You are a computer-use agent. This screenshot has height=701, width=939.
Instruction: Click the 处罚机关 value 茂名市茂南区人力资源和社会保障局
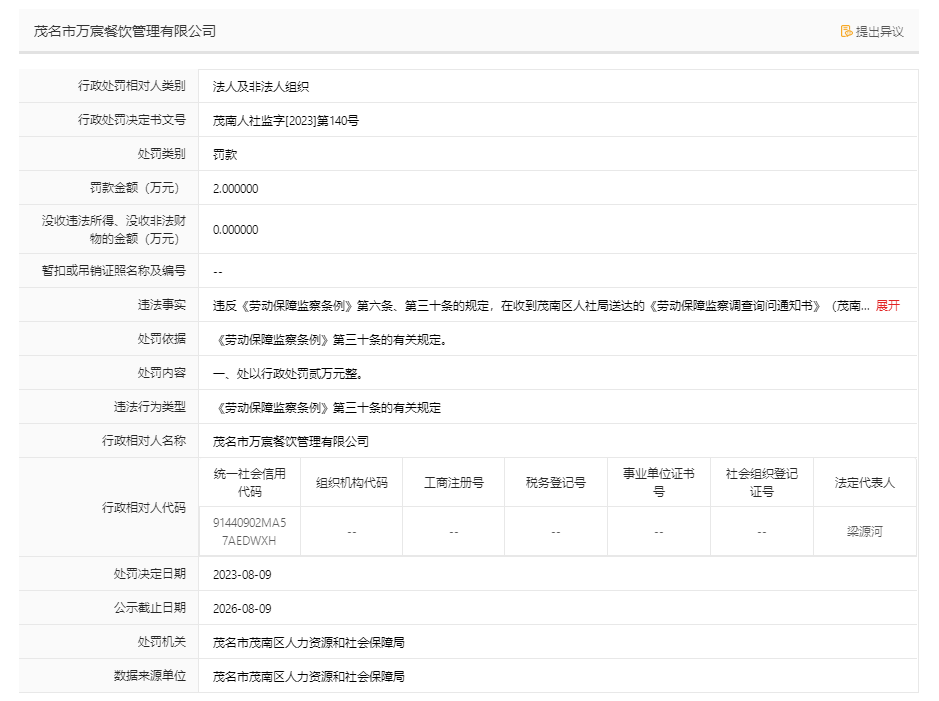308,643
